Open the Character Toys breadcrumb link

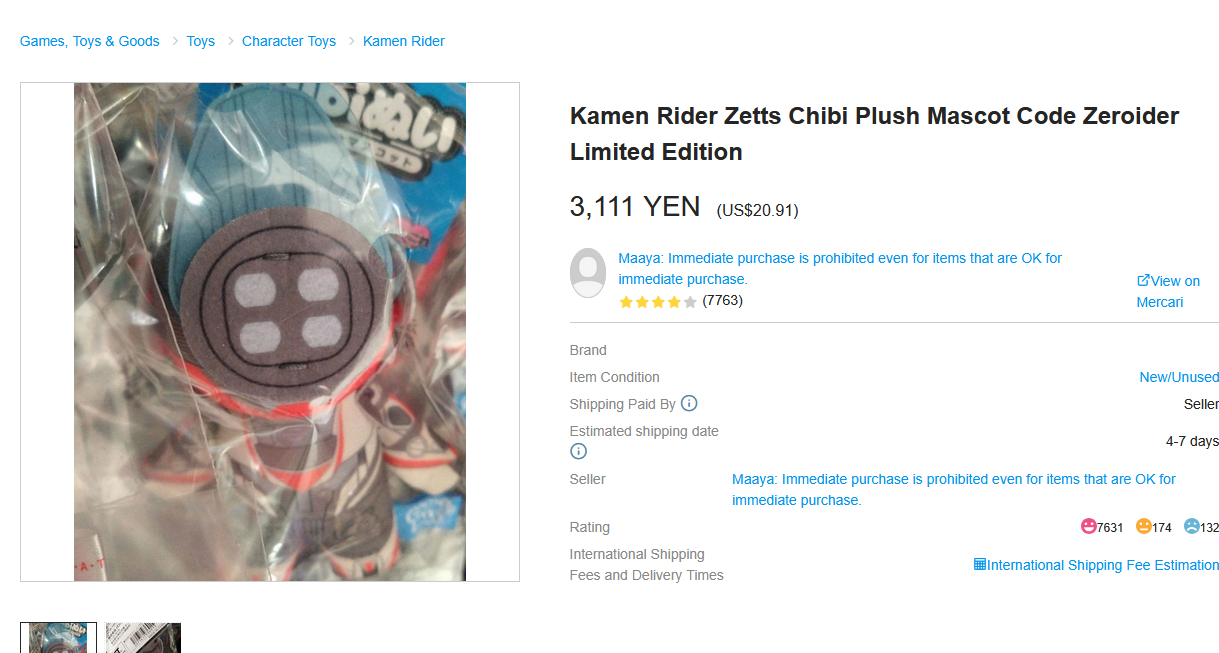tap(289, 41)
